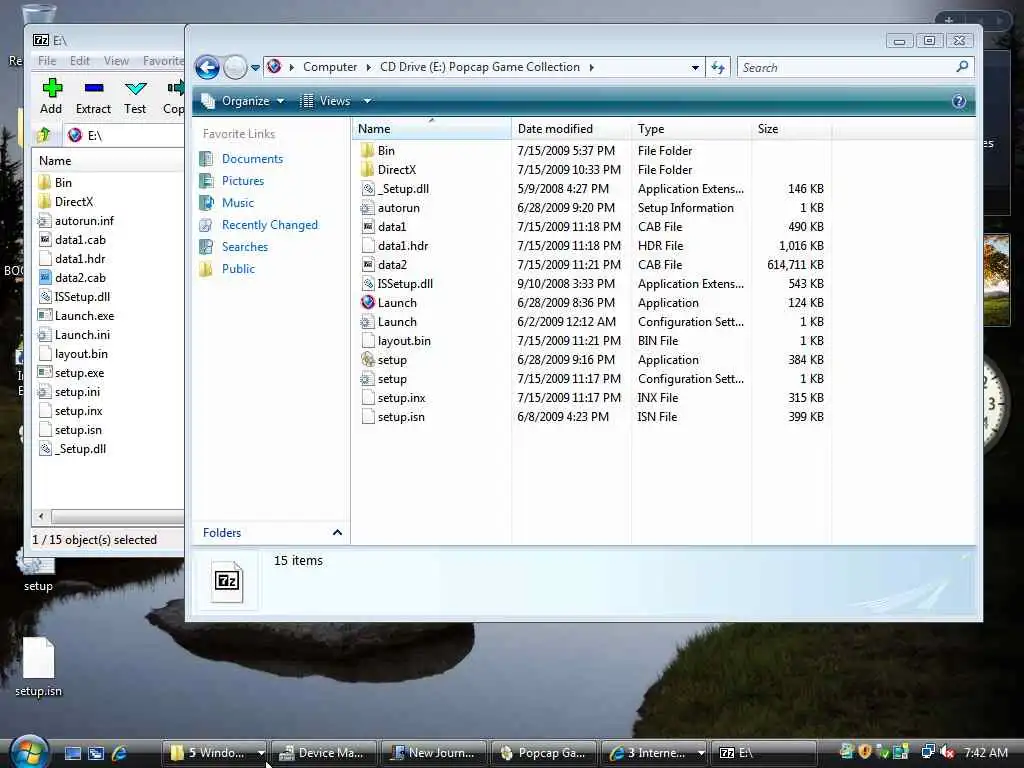Open the 3 Internet taskbar group dropdown
The width and height of the screenshot is (1024, 768).
tap(701, 753)
